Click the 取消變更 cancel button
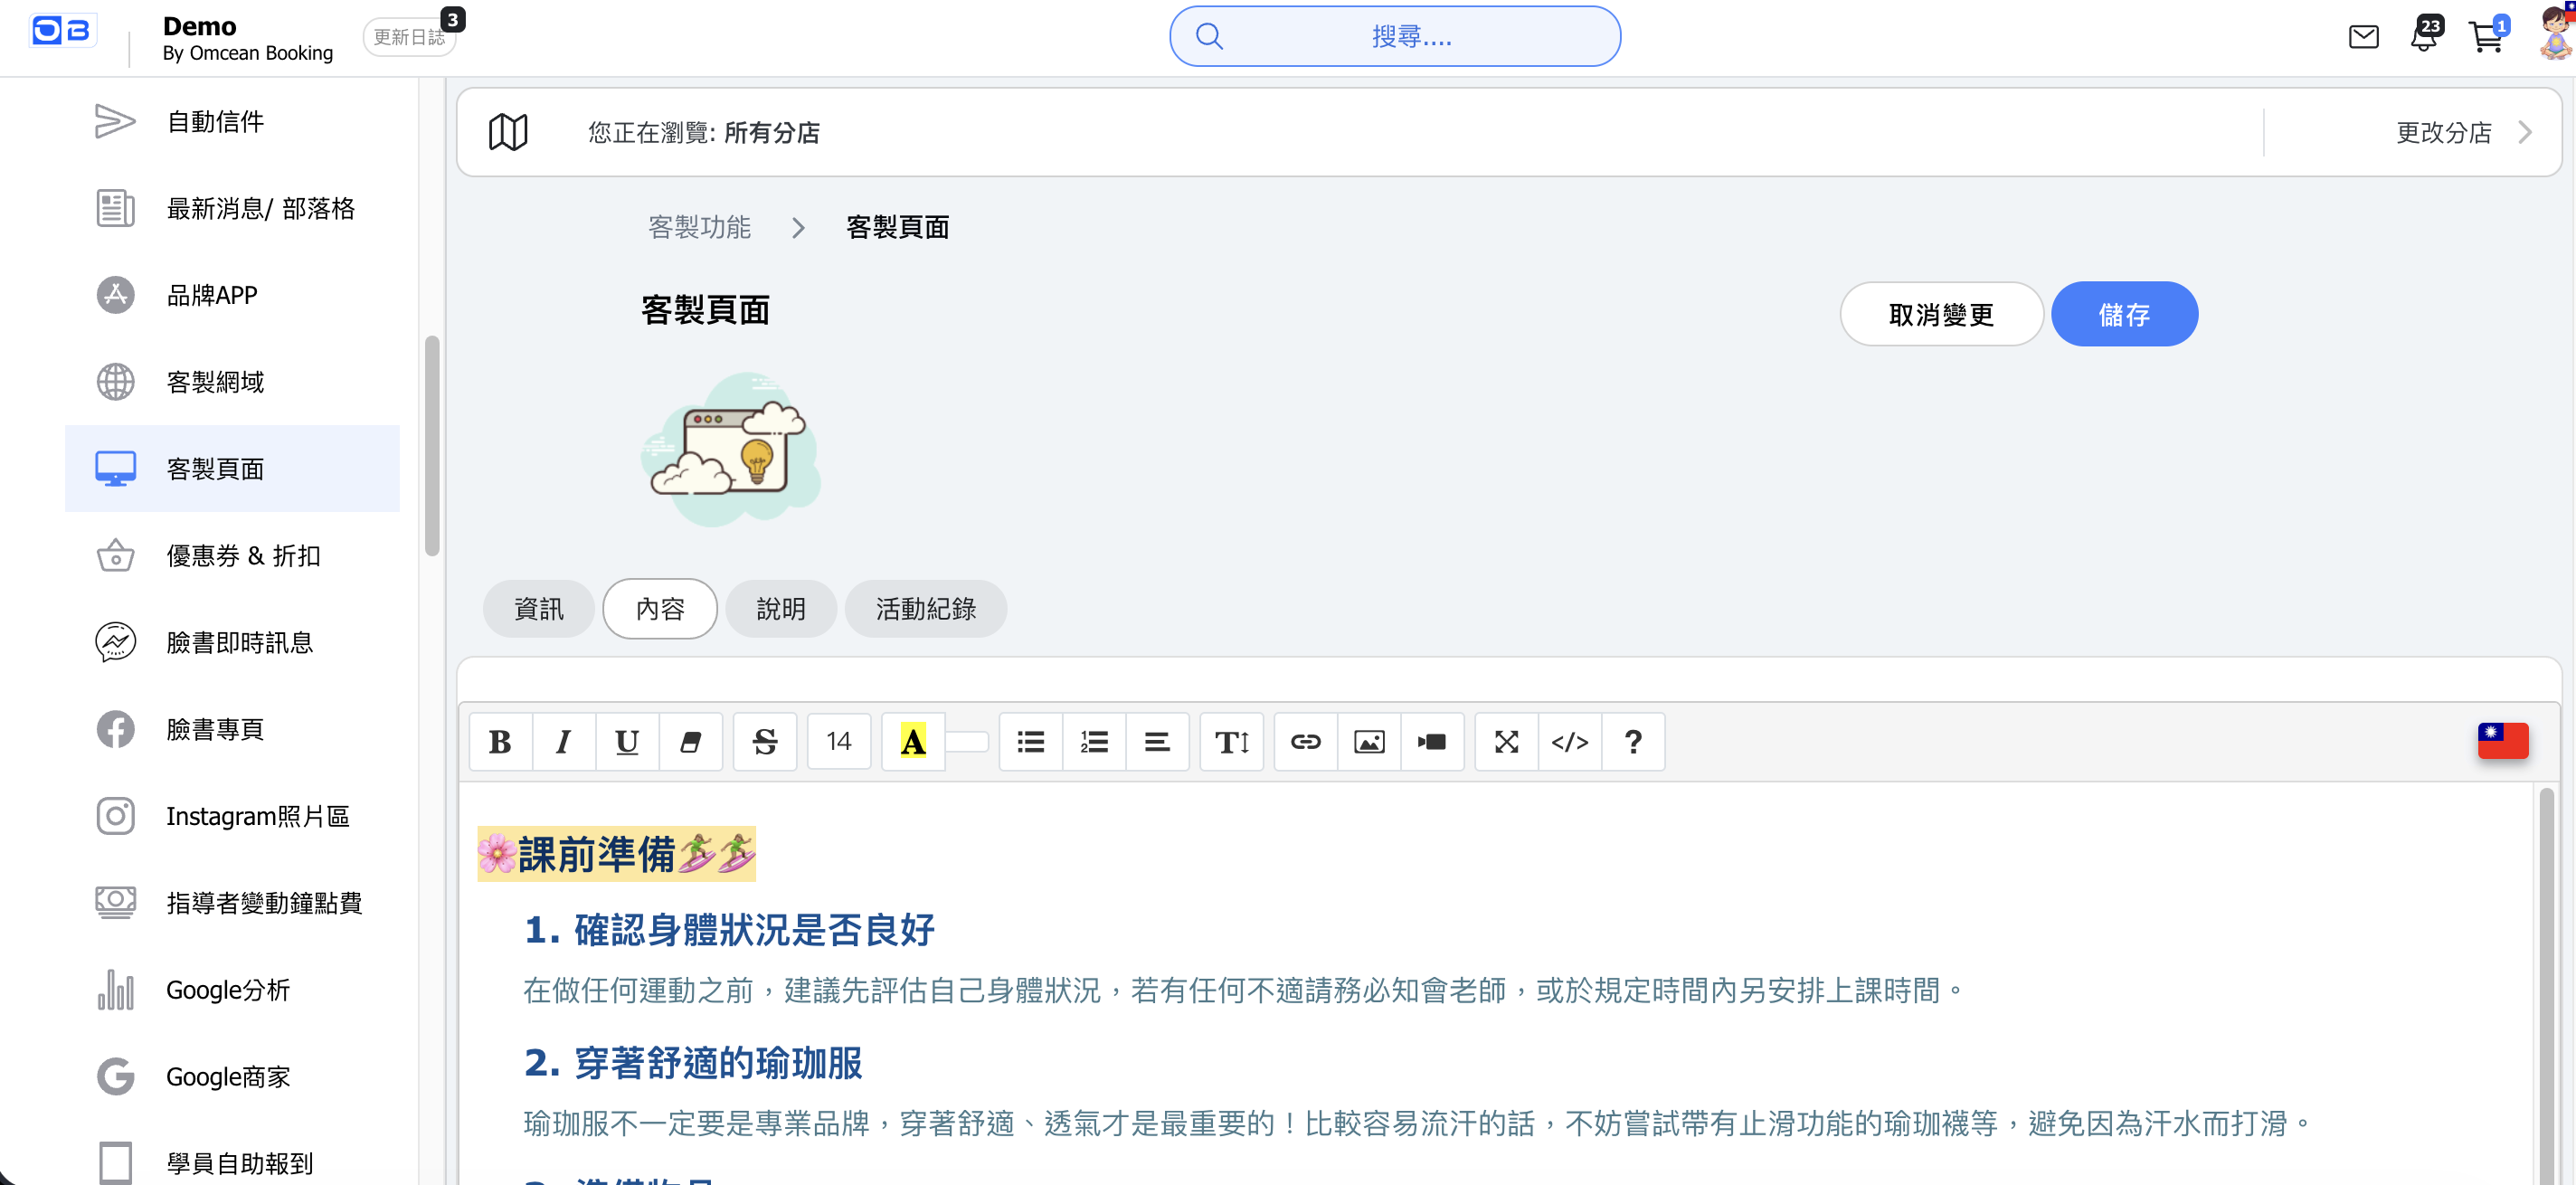Screen dimensions: 2576x1185 click(1940, 314)
